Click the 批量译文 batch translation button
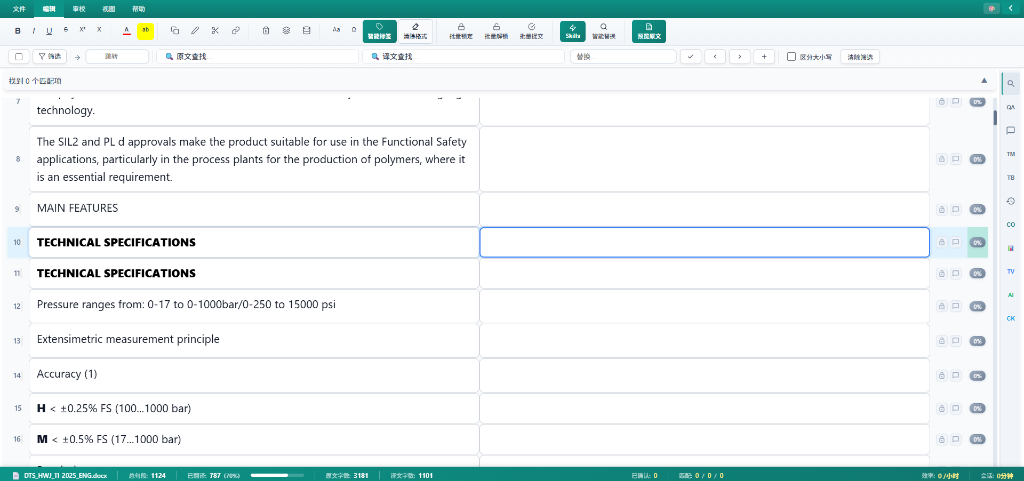This screenshot has width=1024, height=481. point(532,31)
